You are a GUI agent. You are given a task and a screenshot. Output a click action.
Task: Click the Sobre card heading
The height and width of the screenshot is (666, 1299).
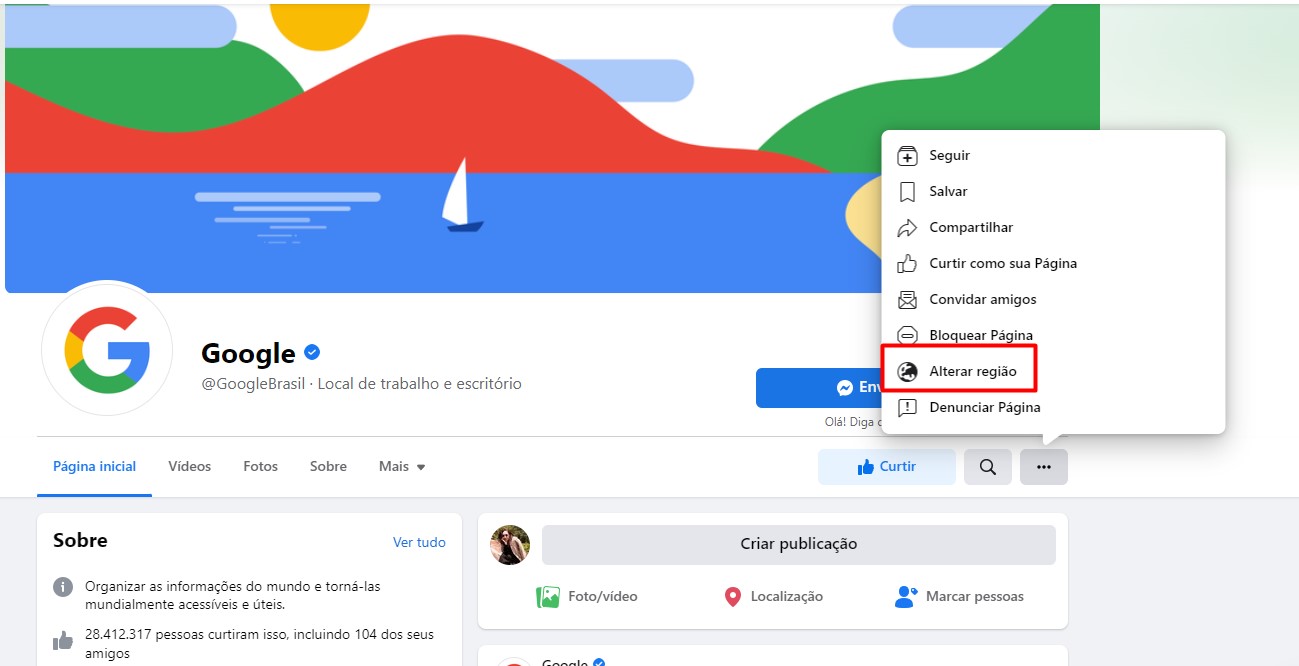pyautogui.click(x=80, y=541)
